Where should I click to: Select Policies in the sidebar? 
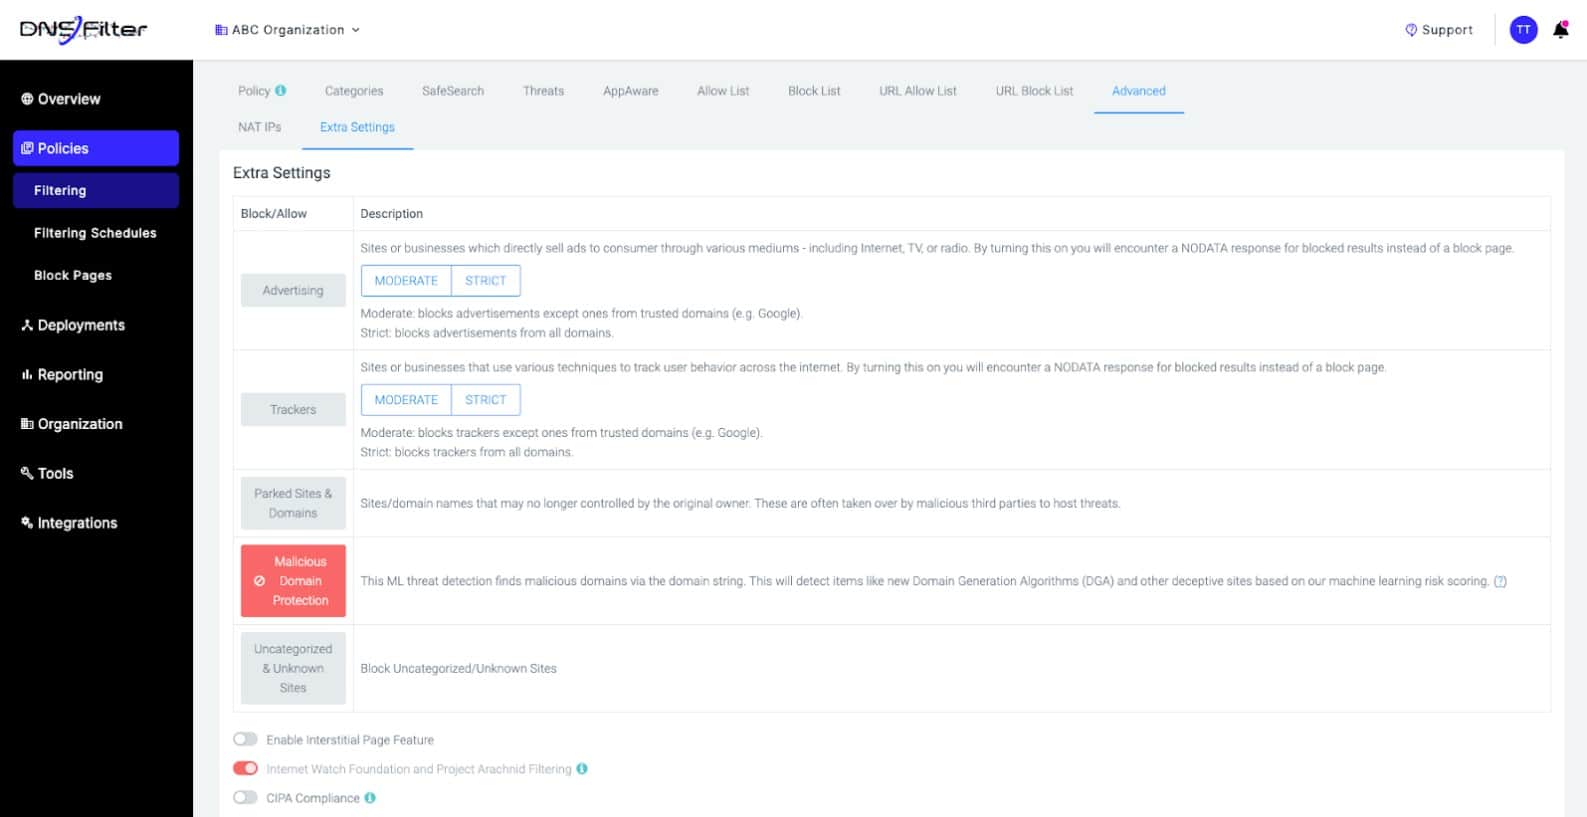coord(96,148)
